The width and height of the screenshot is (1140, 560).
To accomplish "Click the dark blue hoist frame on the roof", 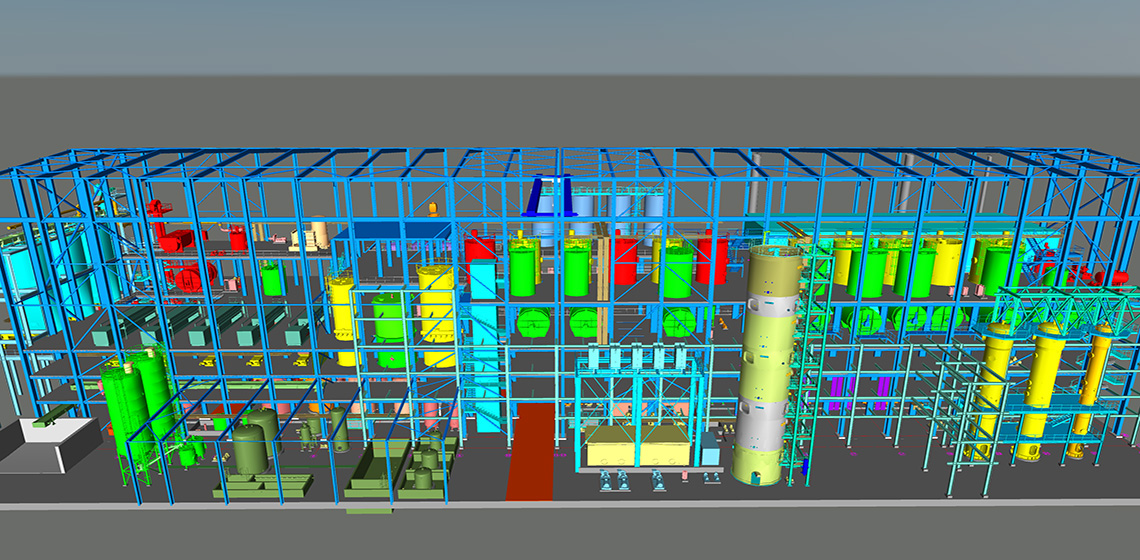I will point(549,196).
